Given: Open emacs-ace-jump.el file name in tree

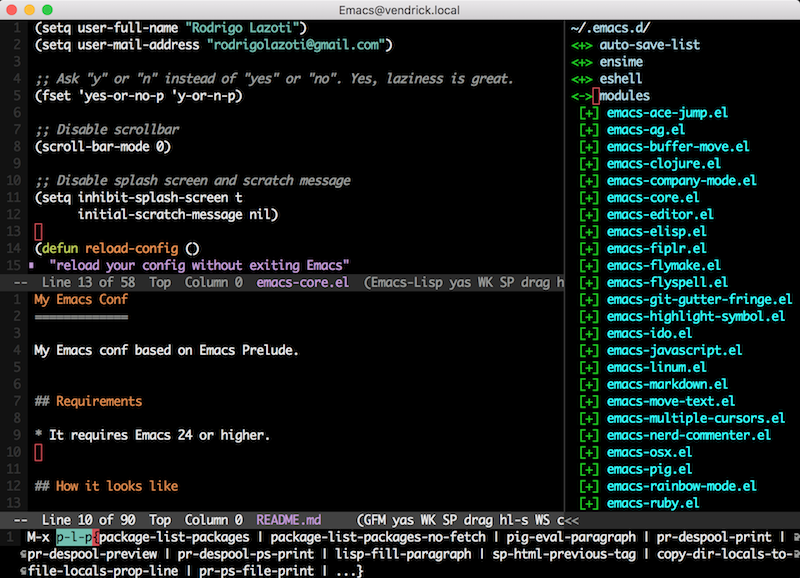Looking at the screenshot, I should (667, 113).
